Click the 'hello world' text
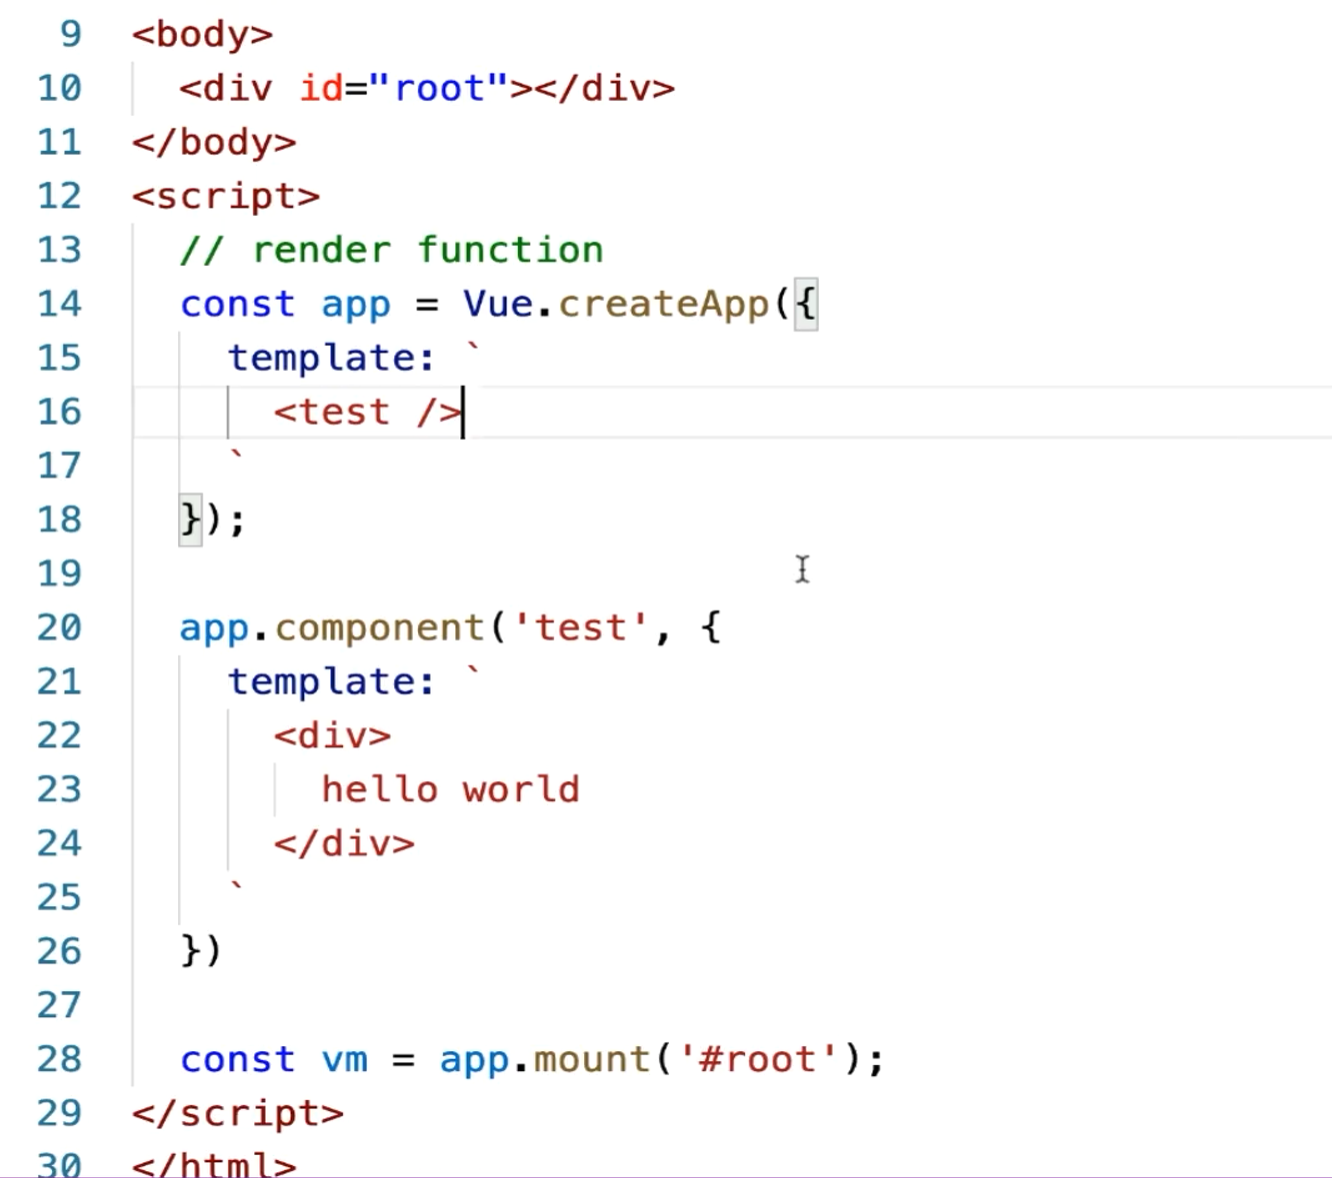Viewport: 1332px width, 1178px height. [x=450, y=790]
